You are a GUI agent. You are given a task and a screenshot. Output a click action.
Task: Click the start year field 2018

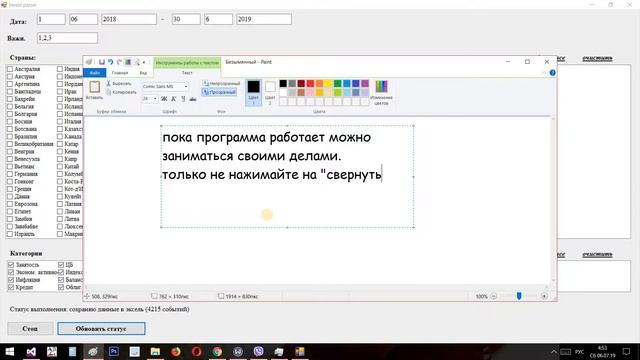click(129, 19)
